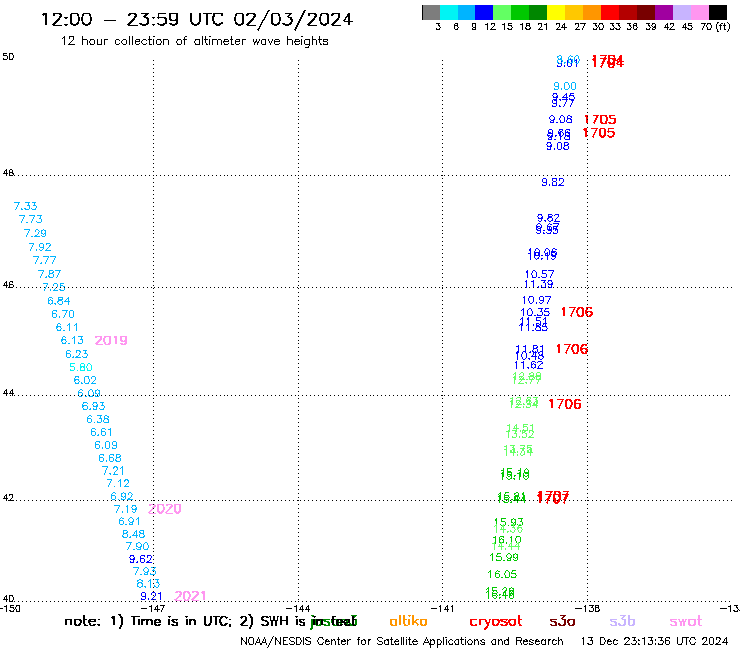Click the latitude 44 axis label
Screen dimensions: 740x650
pyautogui.click(x=8, y=393)
